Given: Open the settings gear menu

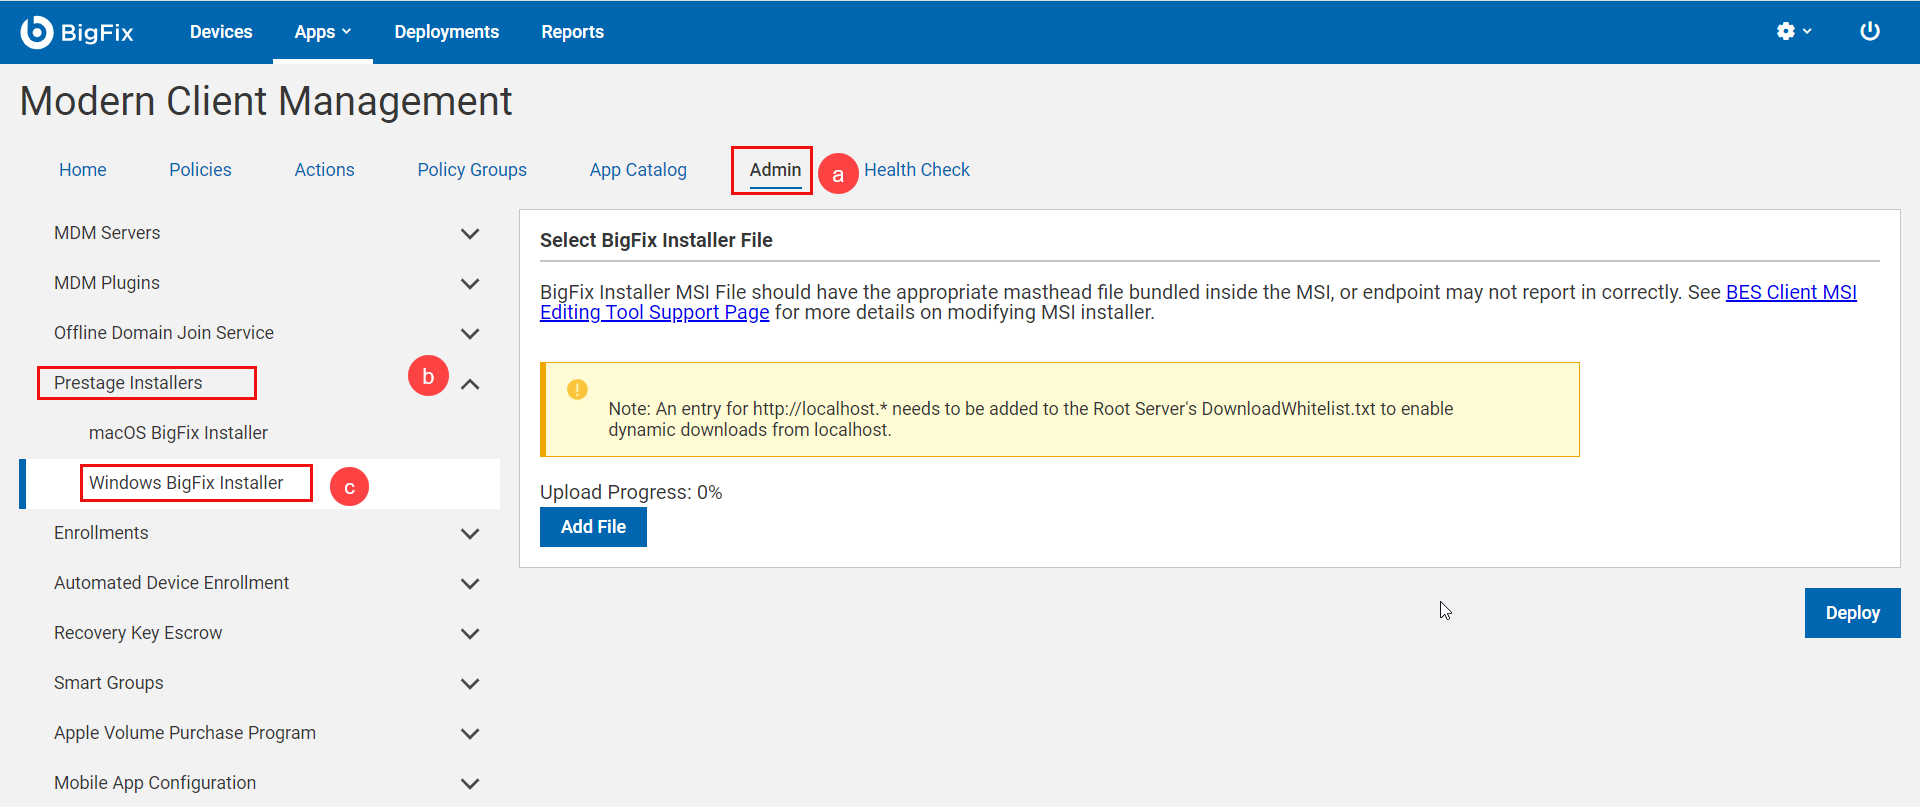Looking at the screenshot, I should pyautogui.click(x=1793, y=32).
